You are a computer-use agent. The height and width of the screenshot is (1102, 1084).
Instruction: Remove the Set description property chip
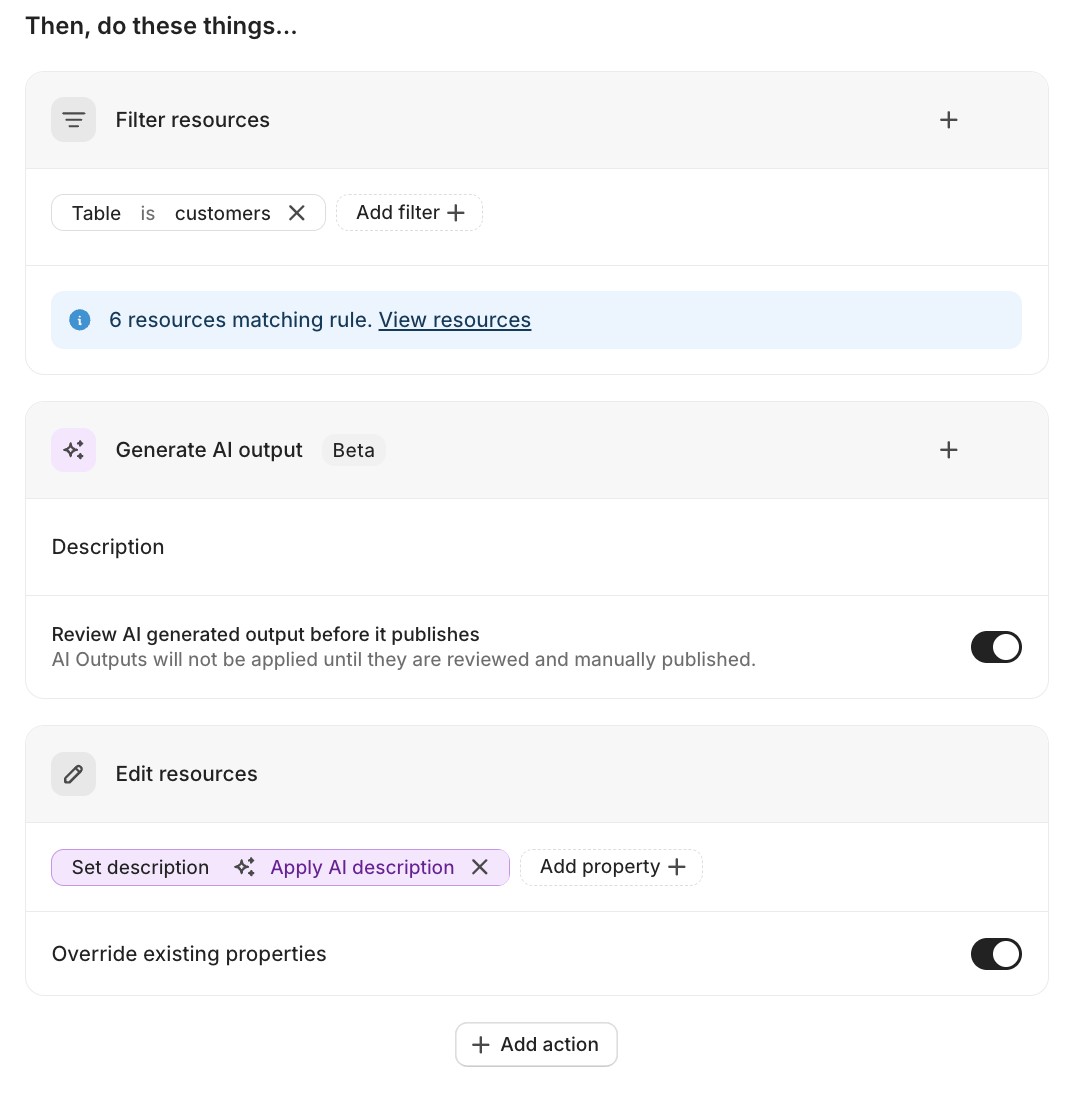click(480, 867)
